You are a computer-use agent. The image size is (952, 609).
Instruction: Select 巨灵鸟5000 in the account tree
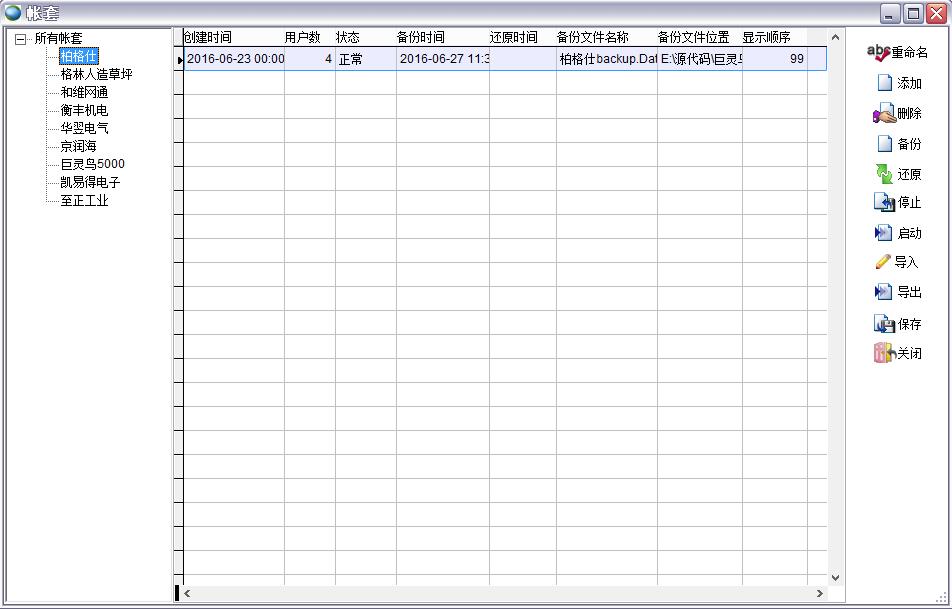click(92, 164)
